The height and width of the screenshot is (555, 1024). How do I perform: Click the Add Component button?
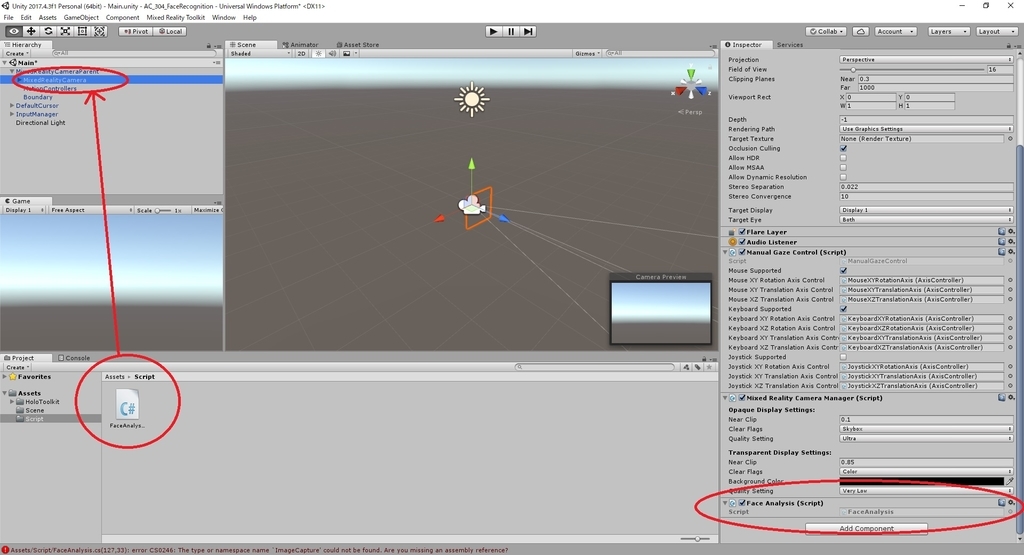pos(866,528)
